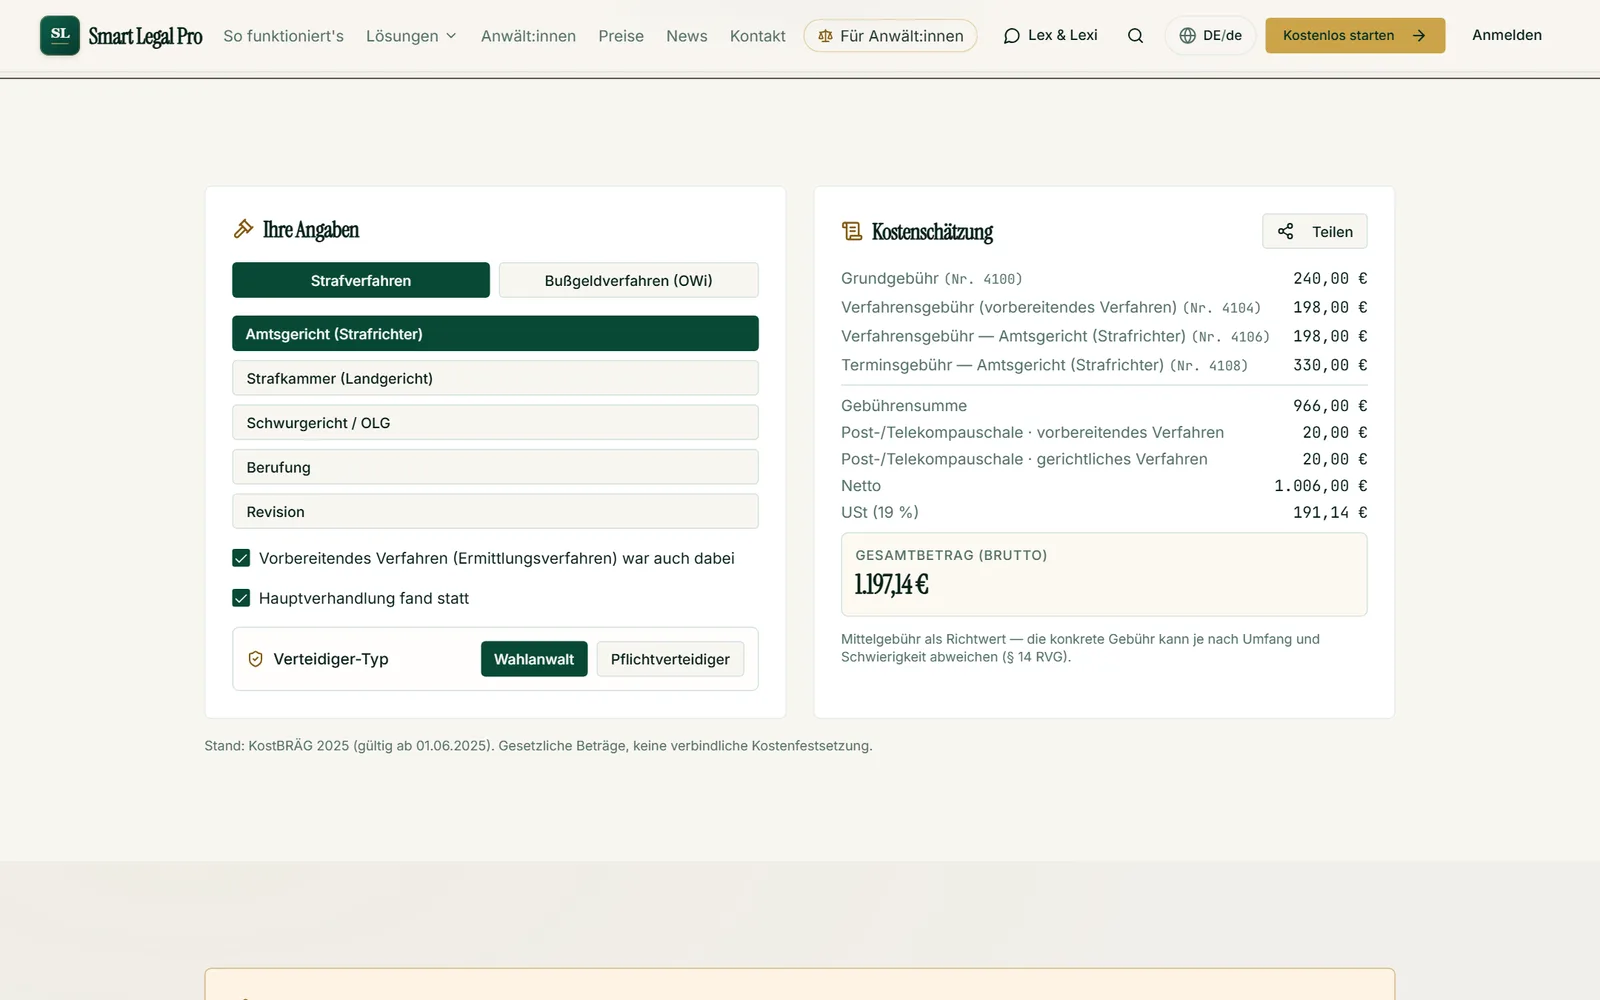Screen dimensions: 1600x1000
Task: Open Lex & Lexi chat link
Action: pyautogui.click(x=1050, y=36)
